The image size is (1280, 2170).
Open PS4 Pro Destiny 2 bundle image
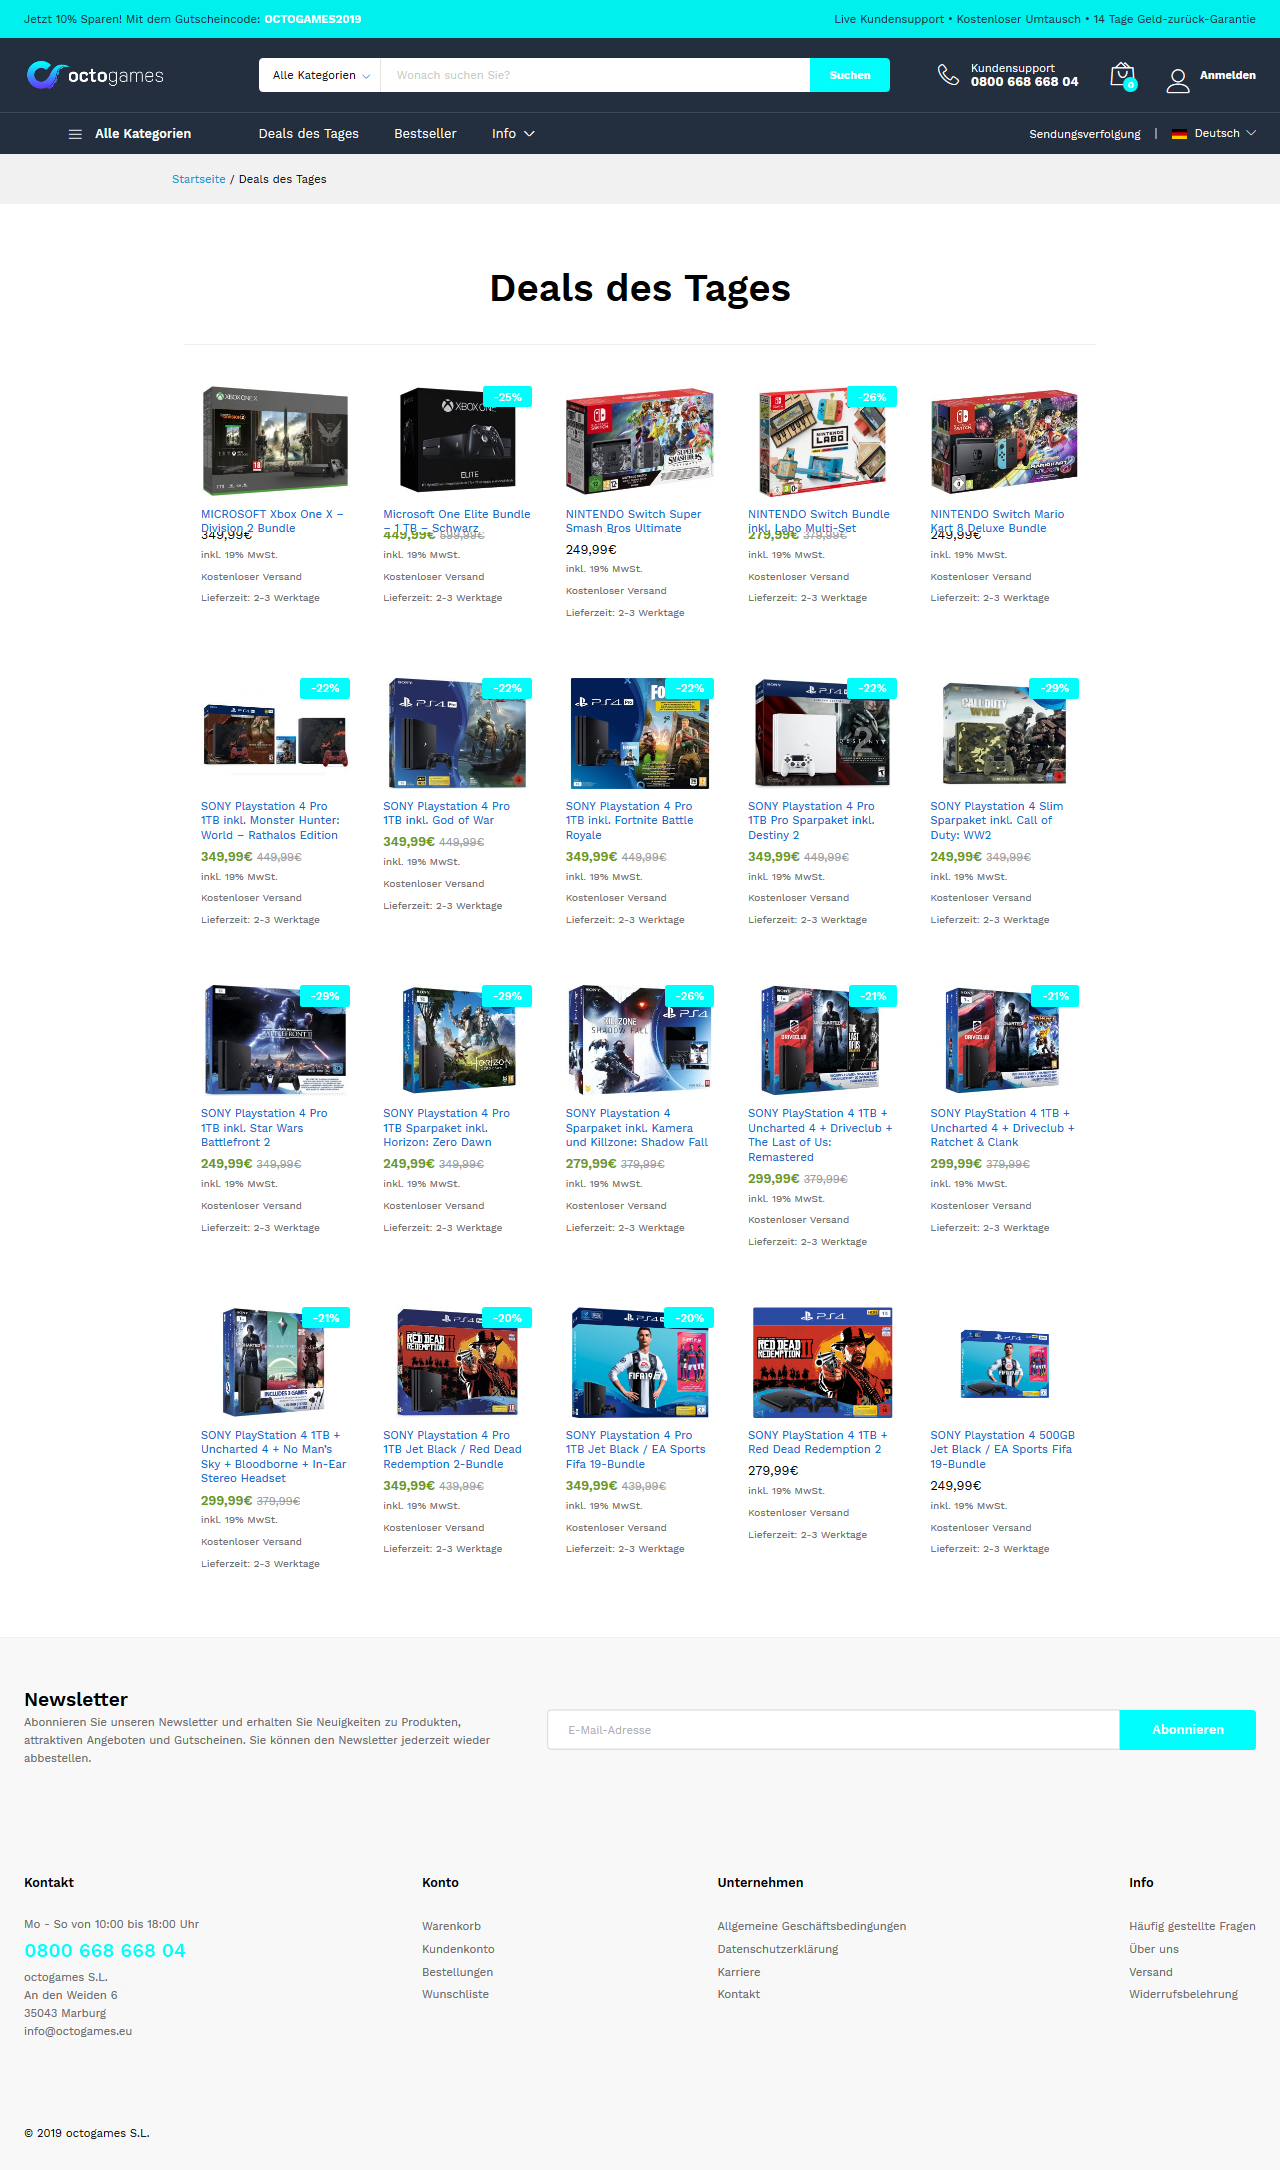822,733
